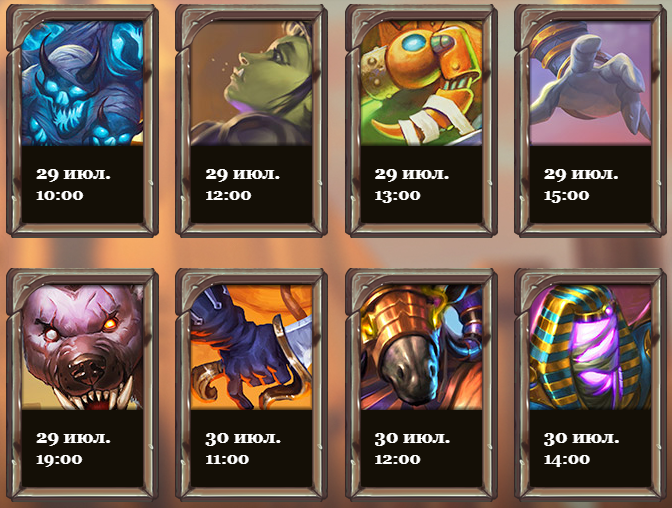Select the 30 июл. 12:00 reveal time
The height and width of the screenshot is (508, 672).
412,448
